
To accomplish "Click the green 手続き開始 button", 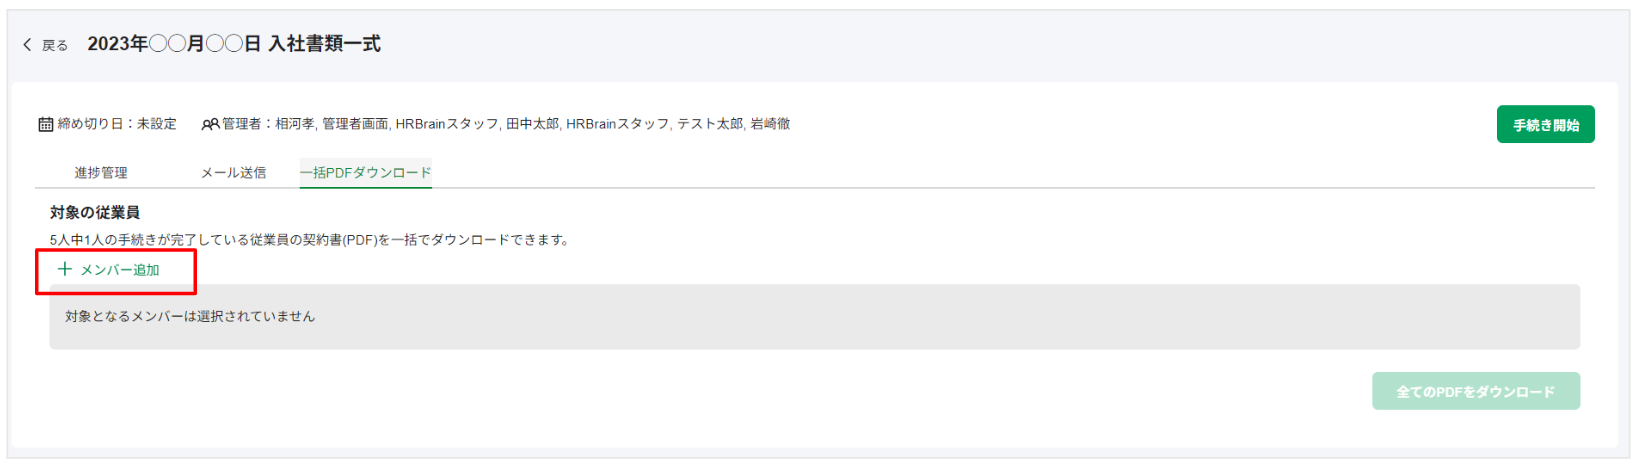I will coord(1545,125).
